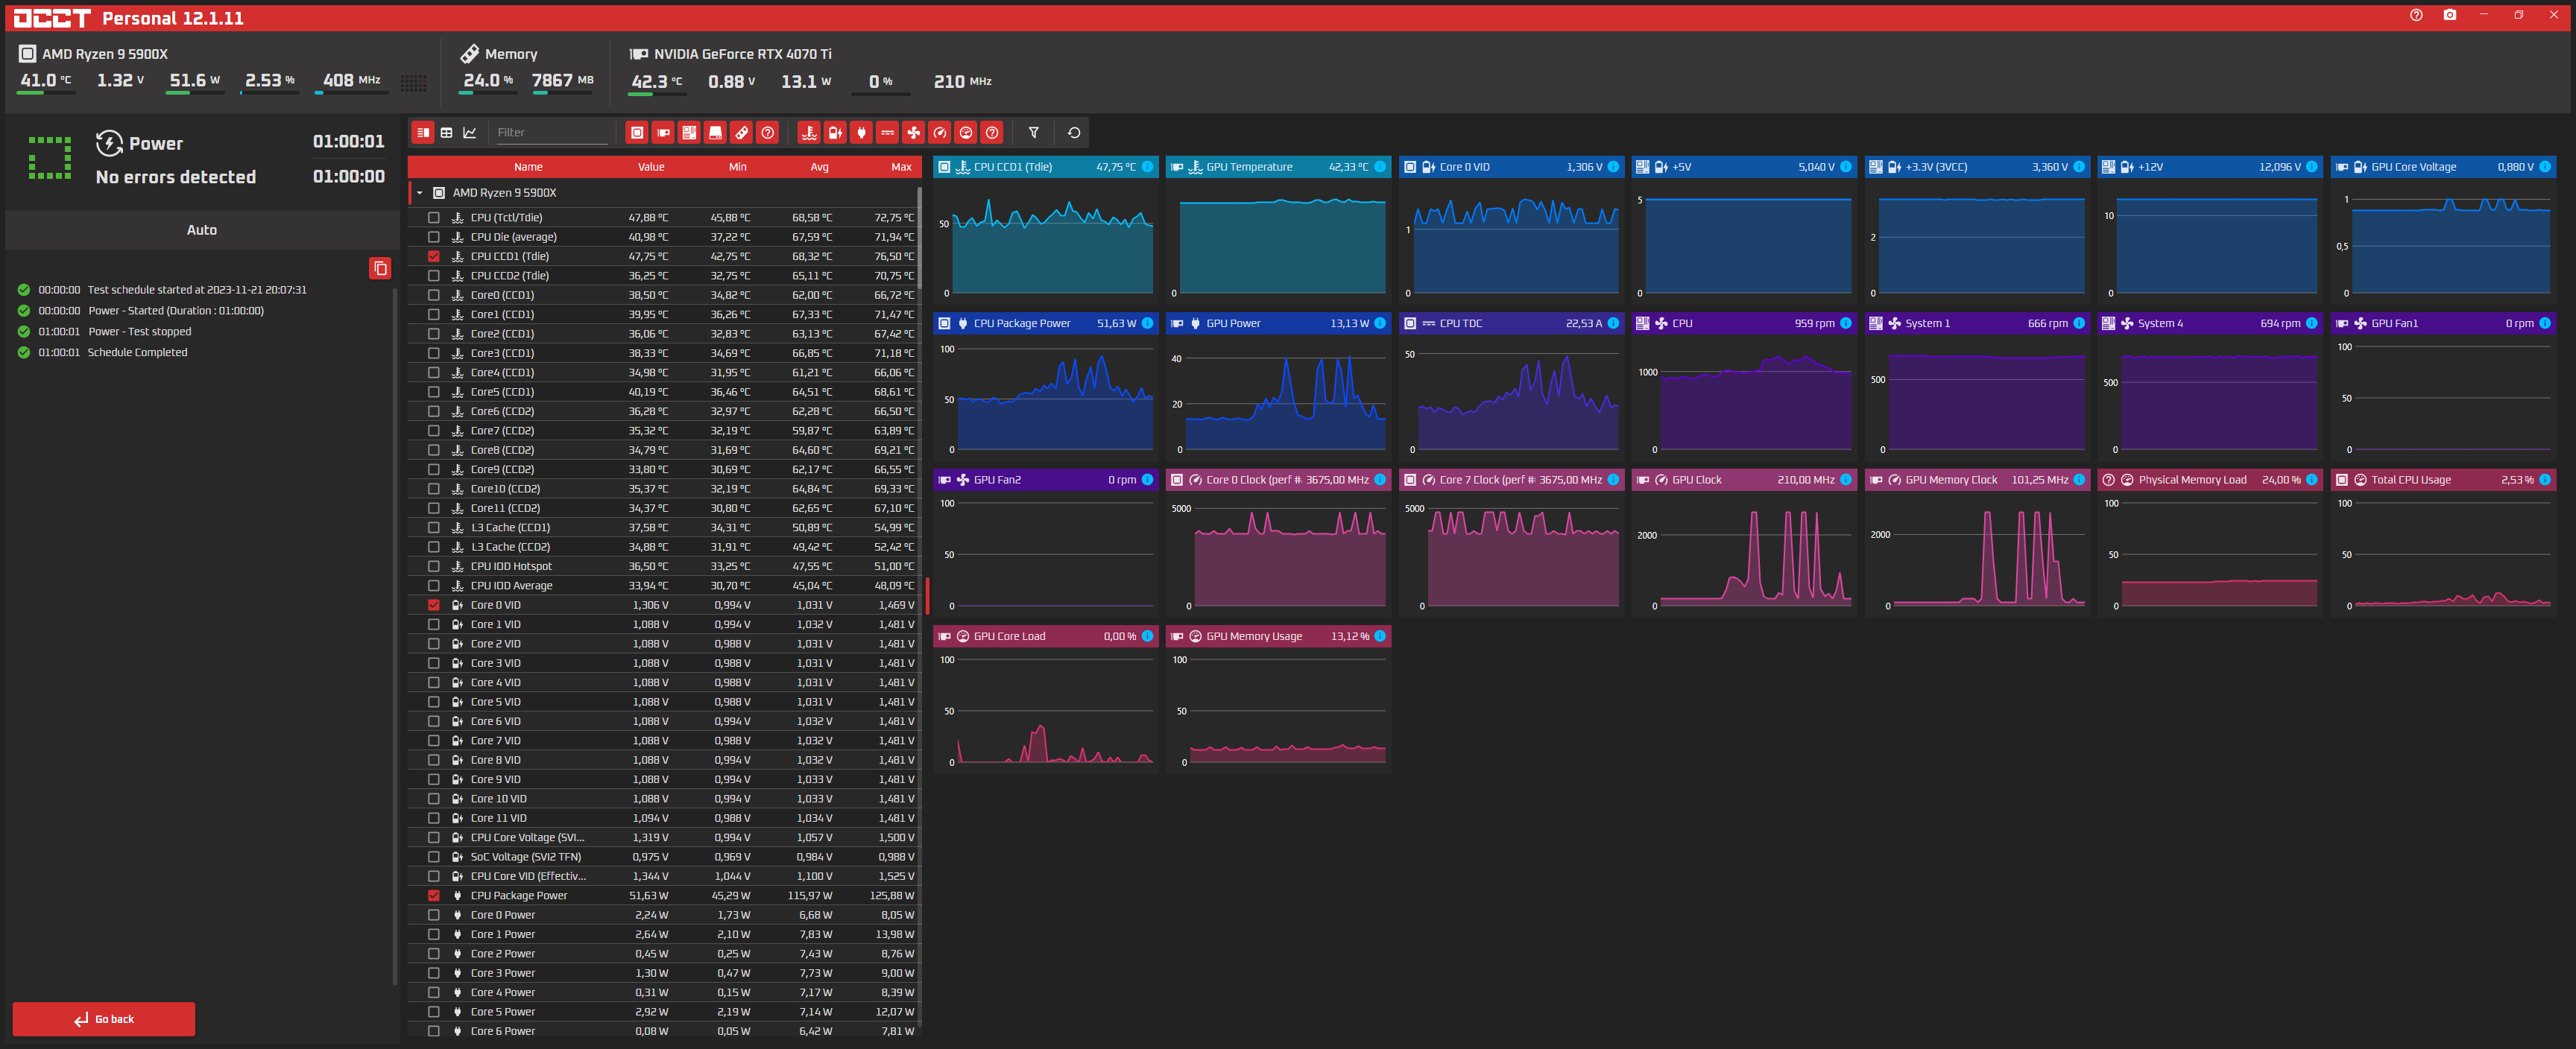Click the GPU Memory Usage graph header

[1278, 636]
